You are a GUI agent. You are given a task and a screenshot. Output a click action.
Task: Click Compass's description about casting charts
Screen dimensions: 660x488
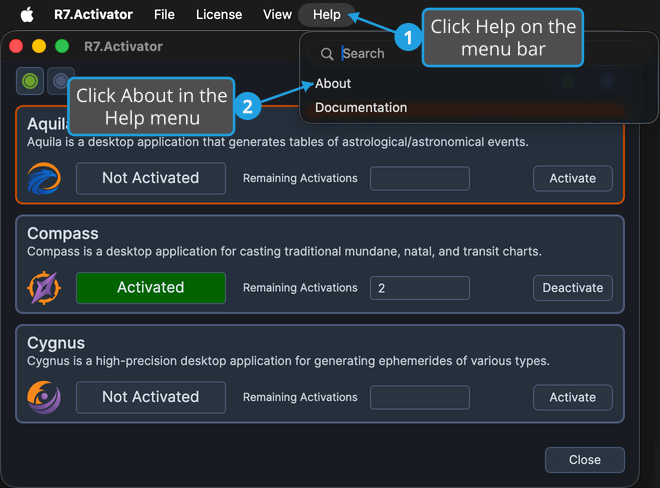pos(285,251)
